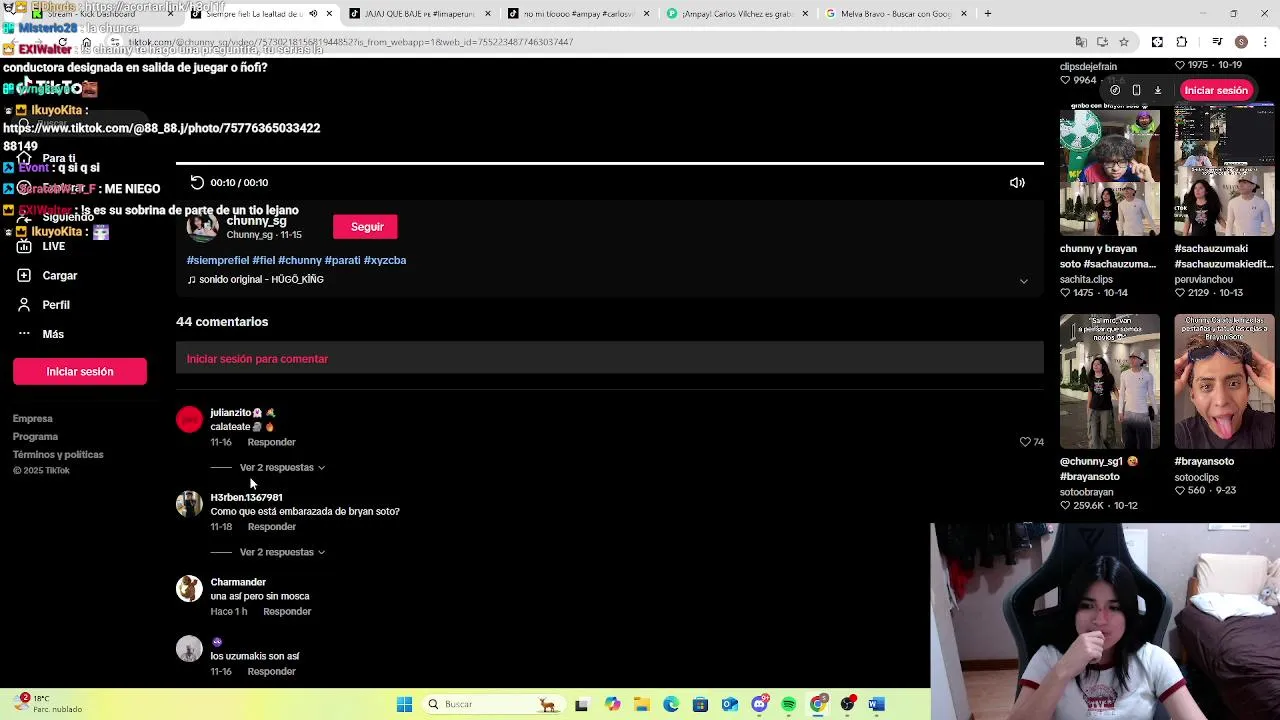Reply to Charmander's comment
Screen dimensions: 1280x720
click(x=287, y=611)
